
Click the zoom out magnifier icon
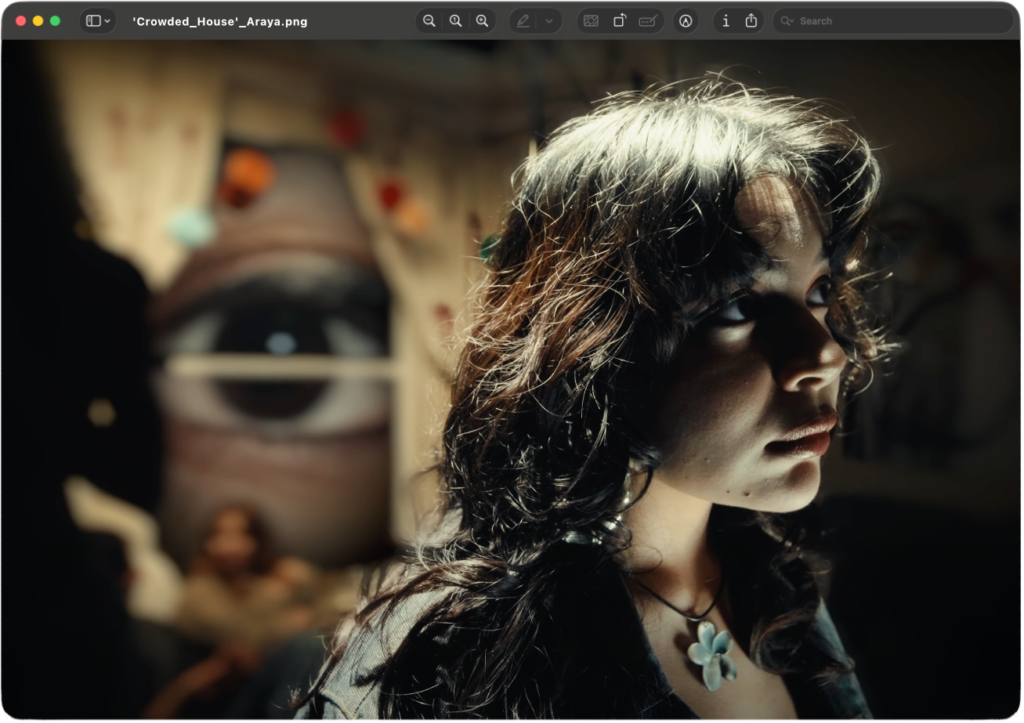(429, 21)
